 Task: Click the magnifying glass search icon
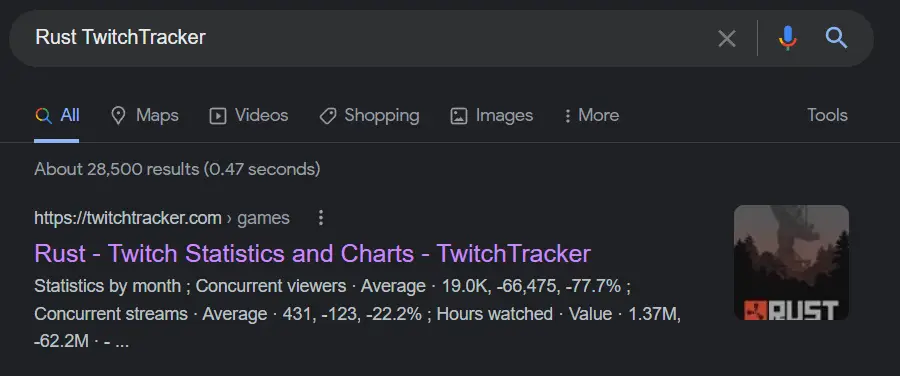[836, 38]
